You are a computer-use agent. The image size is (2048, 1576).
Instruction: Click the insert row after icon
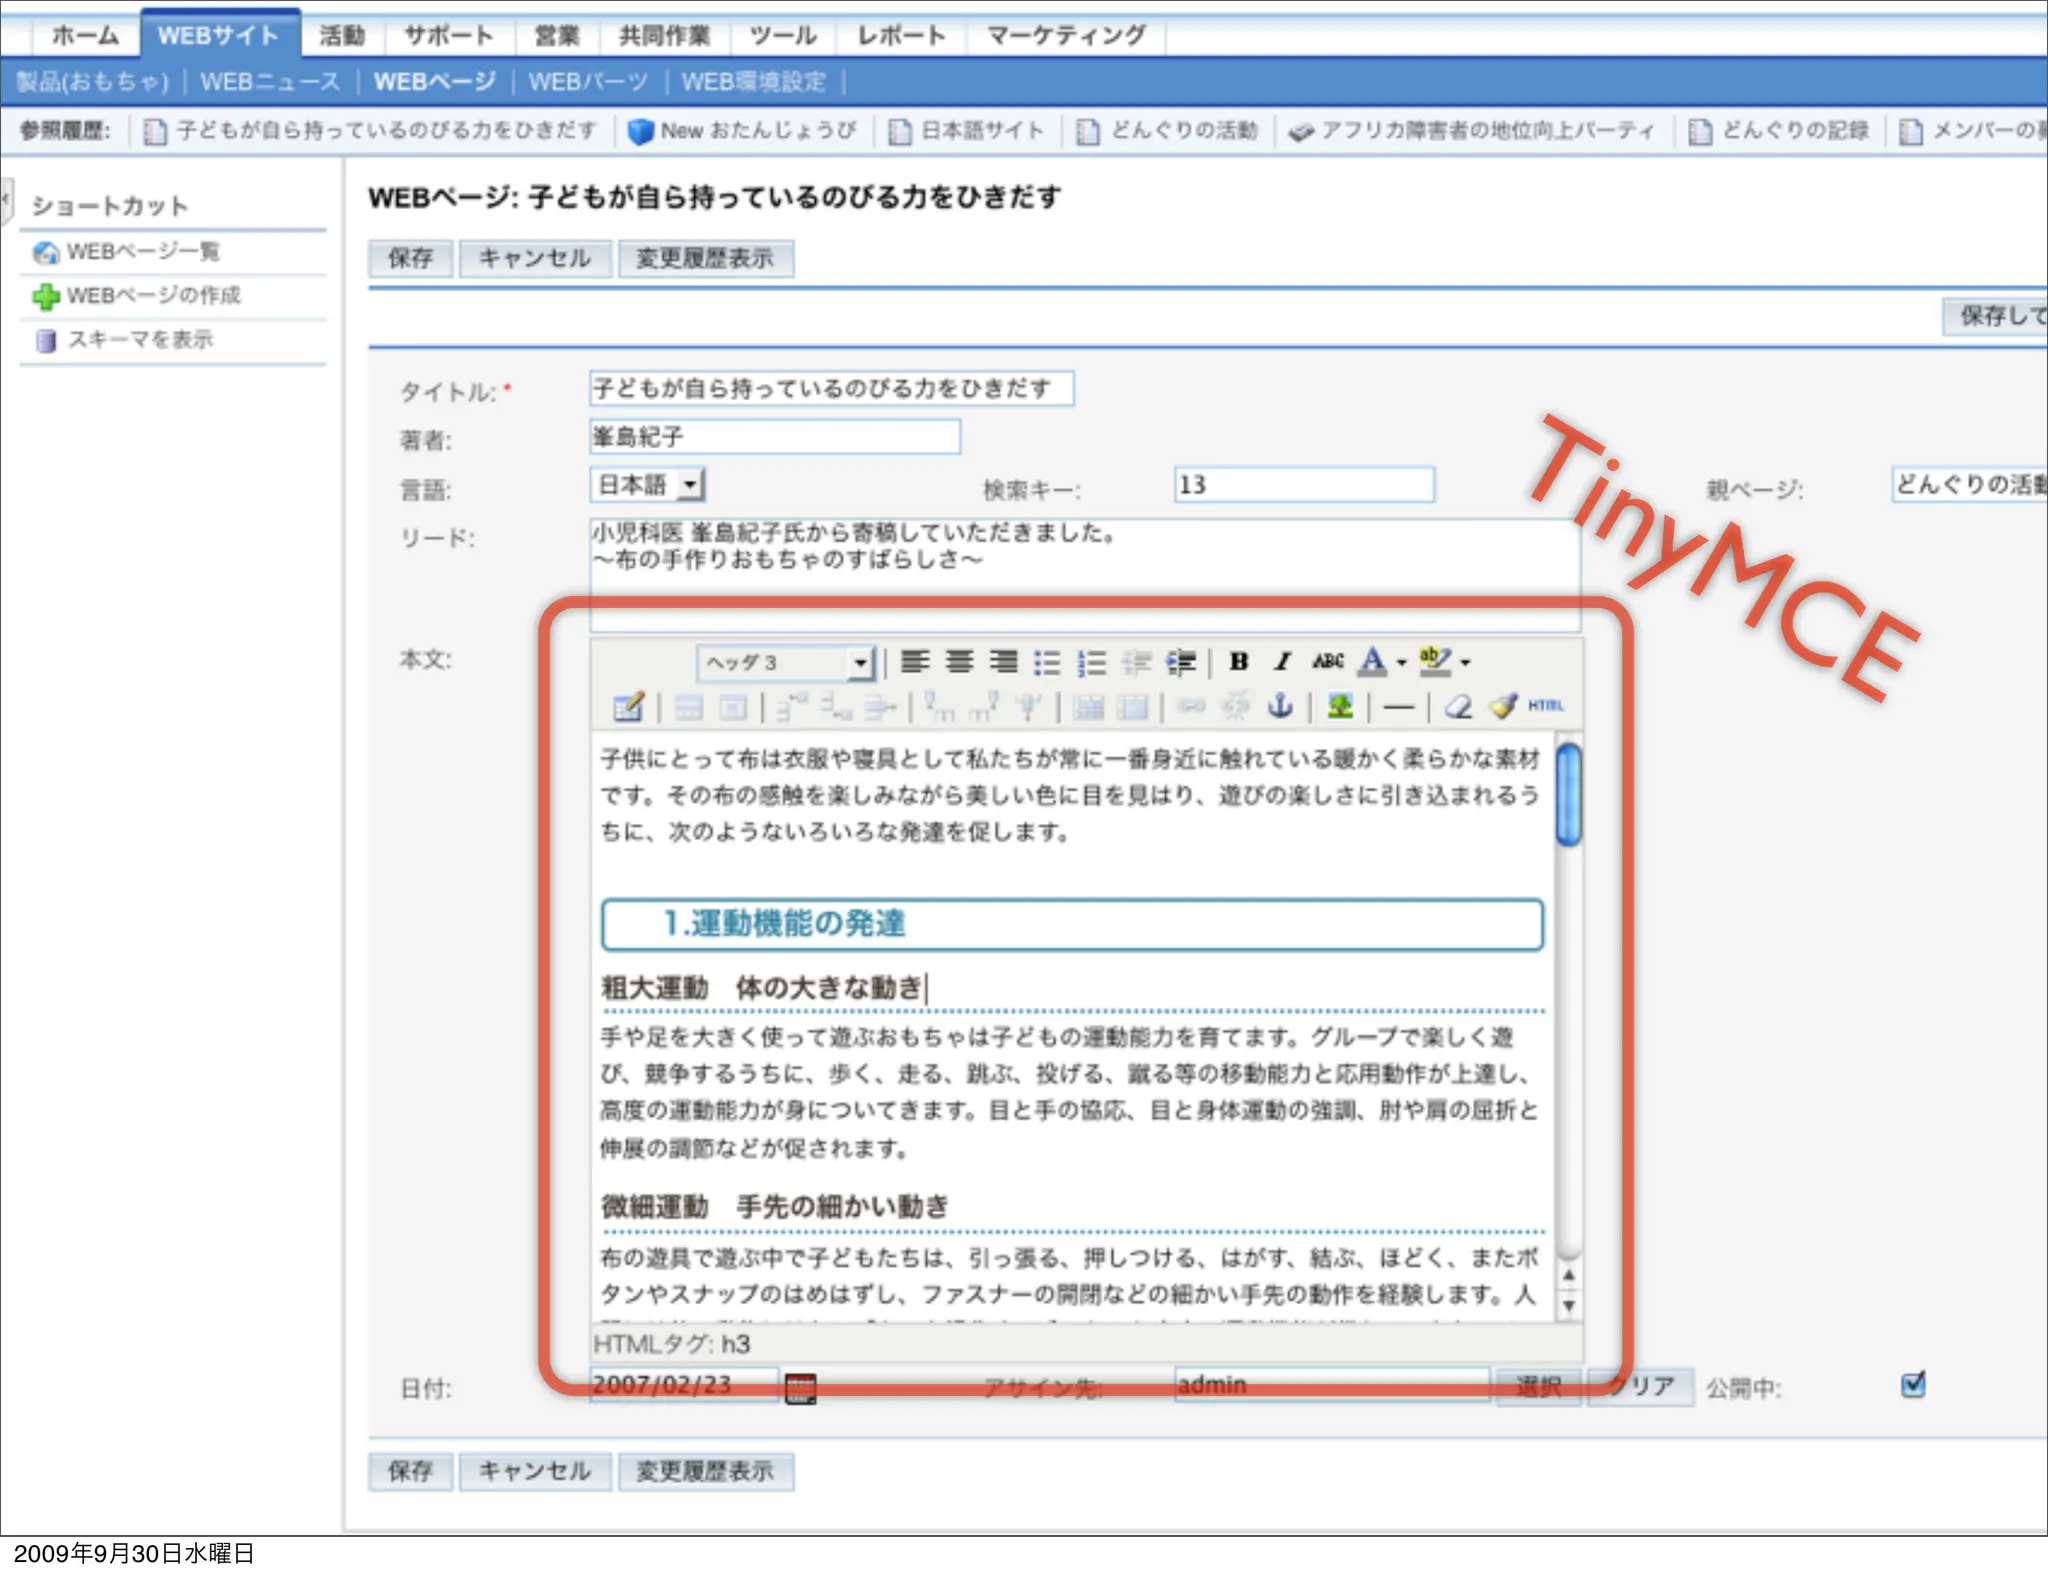(836, 707)
